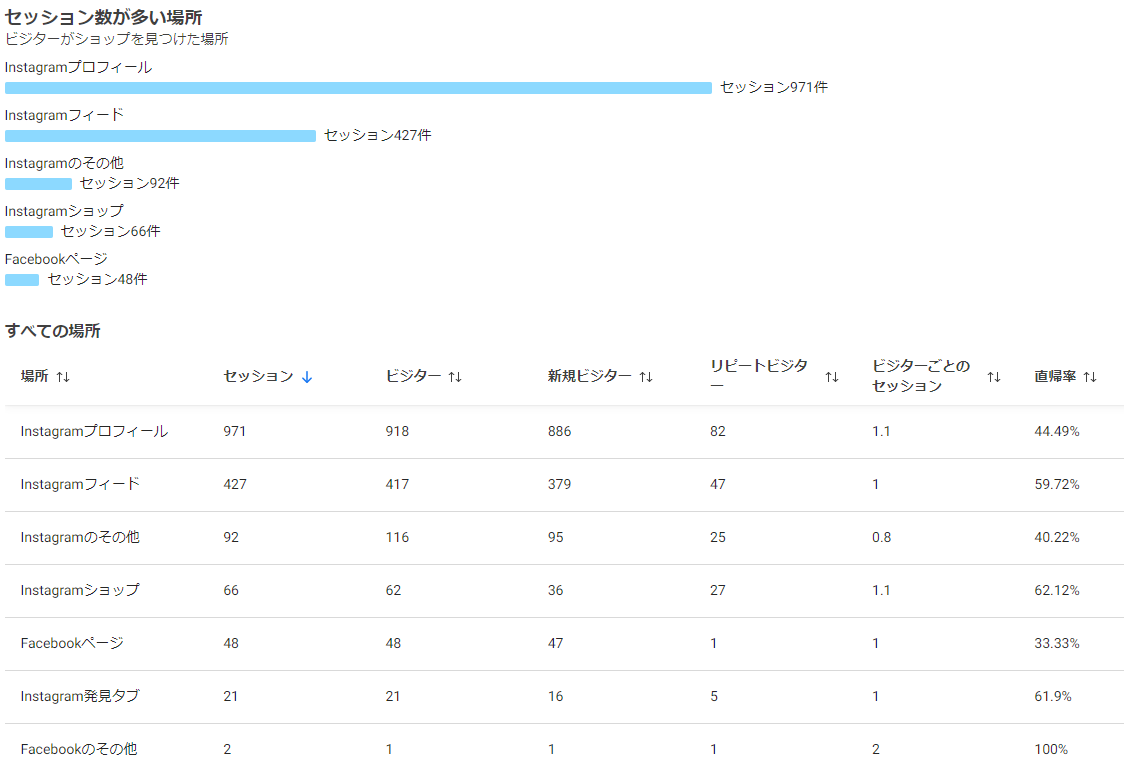
Task: Click the Instagramショップ session bar
Action: click(x=29, y=232)
